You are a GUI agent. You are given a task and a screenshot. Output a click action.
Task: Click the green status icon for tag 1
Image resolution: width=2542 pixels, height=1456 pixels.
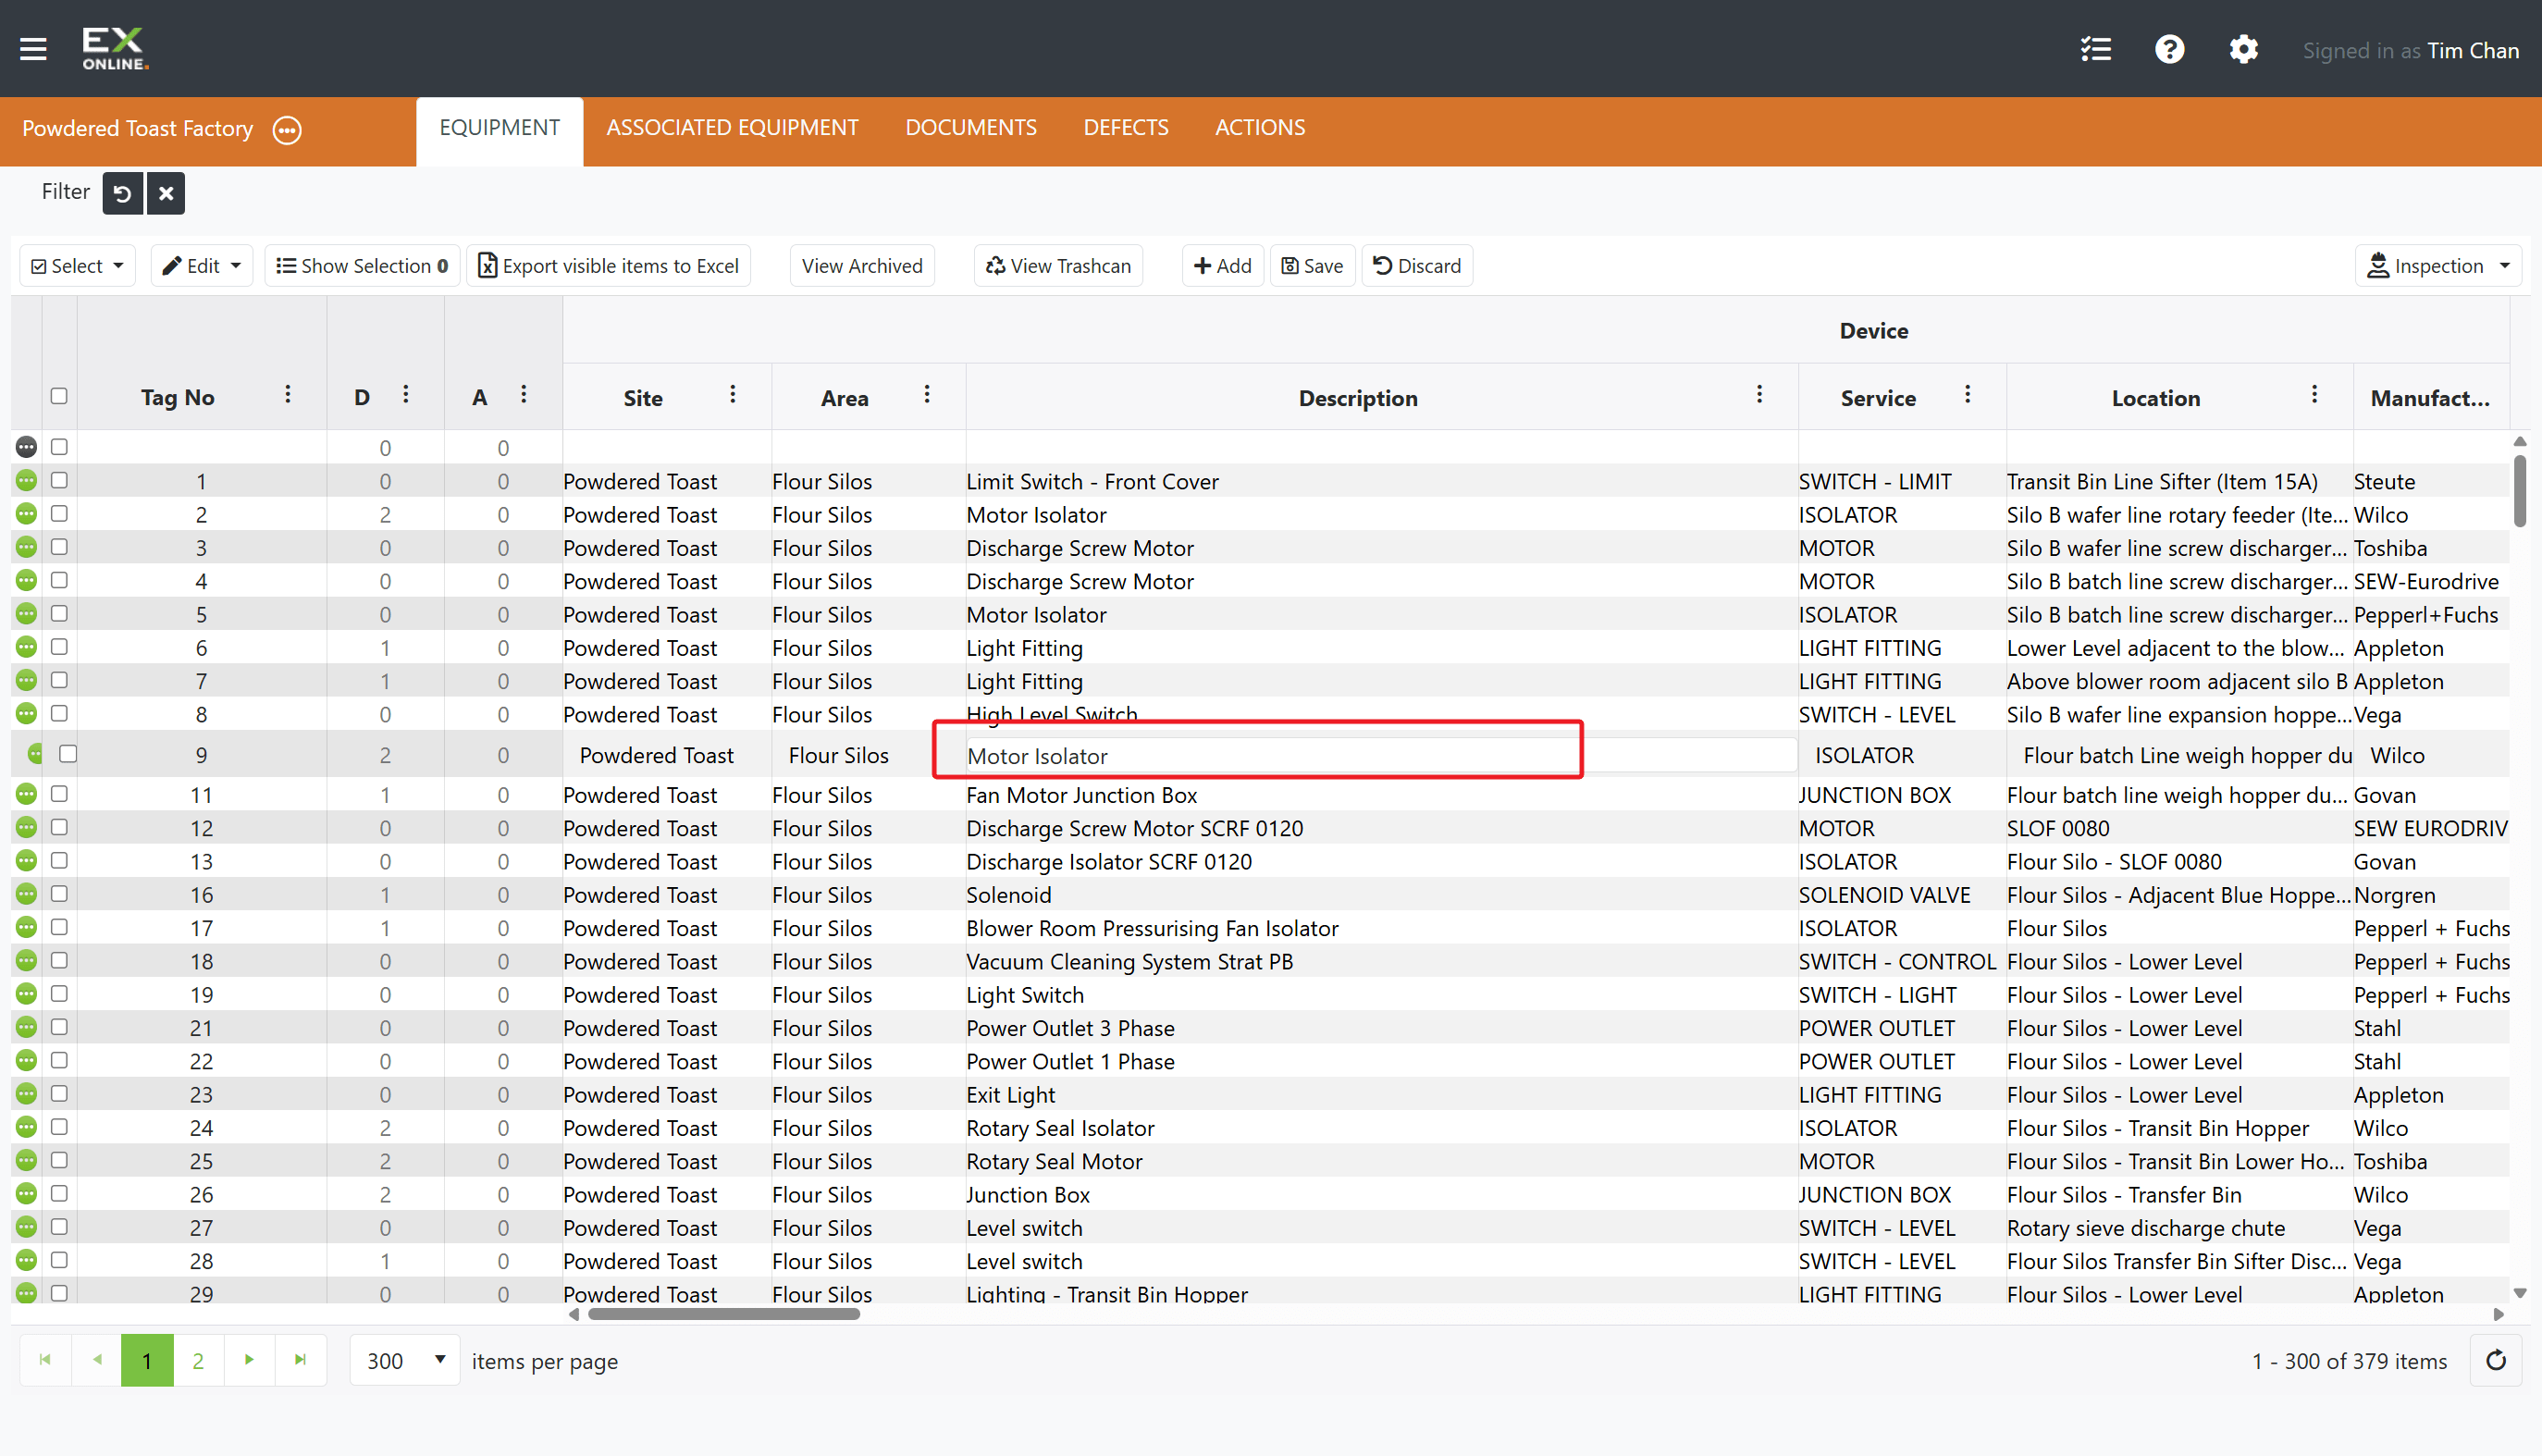pos(27,481)
